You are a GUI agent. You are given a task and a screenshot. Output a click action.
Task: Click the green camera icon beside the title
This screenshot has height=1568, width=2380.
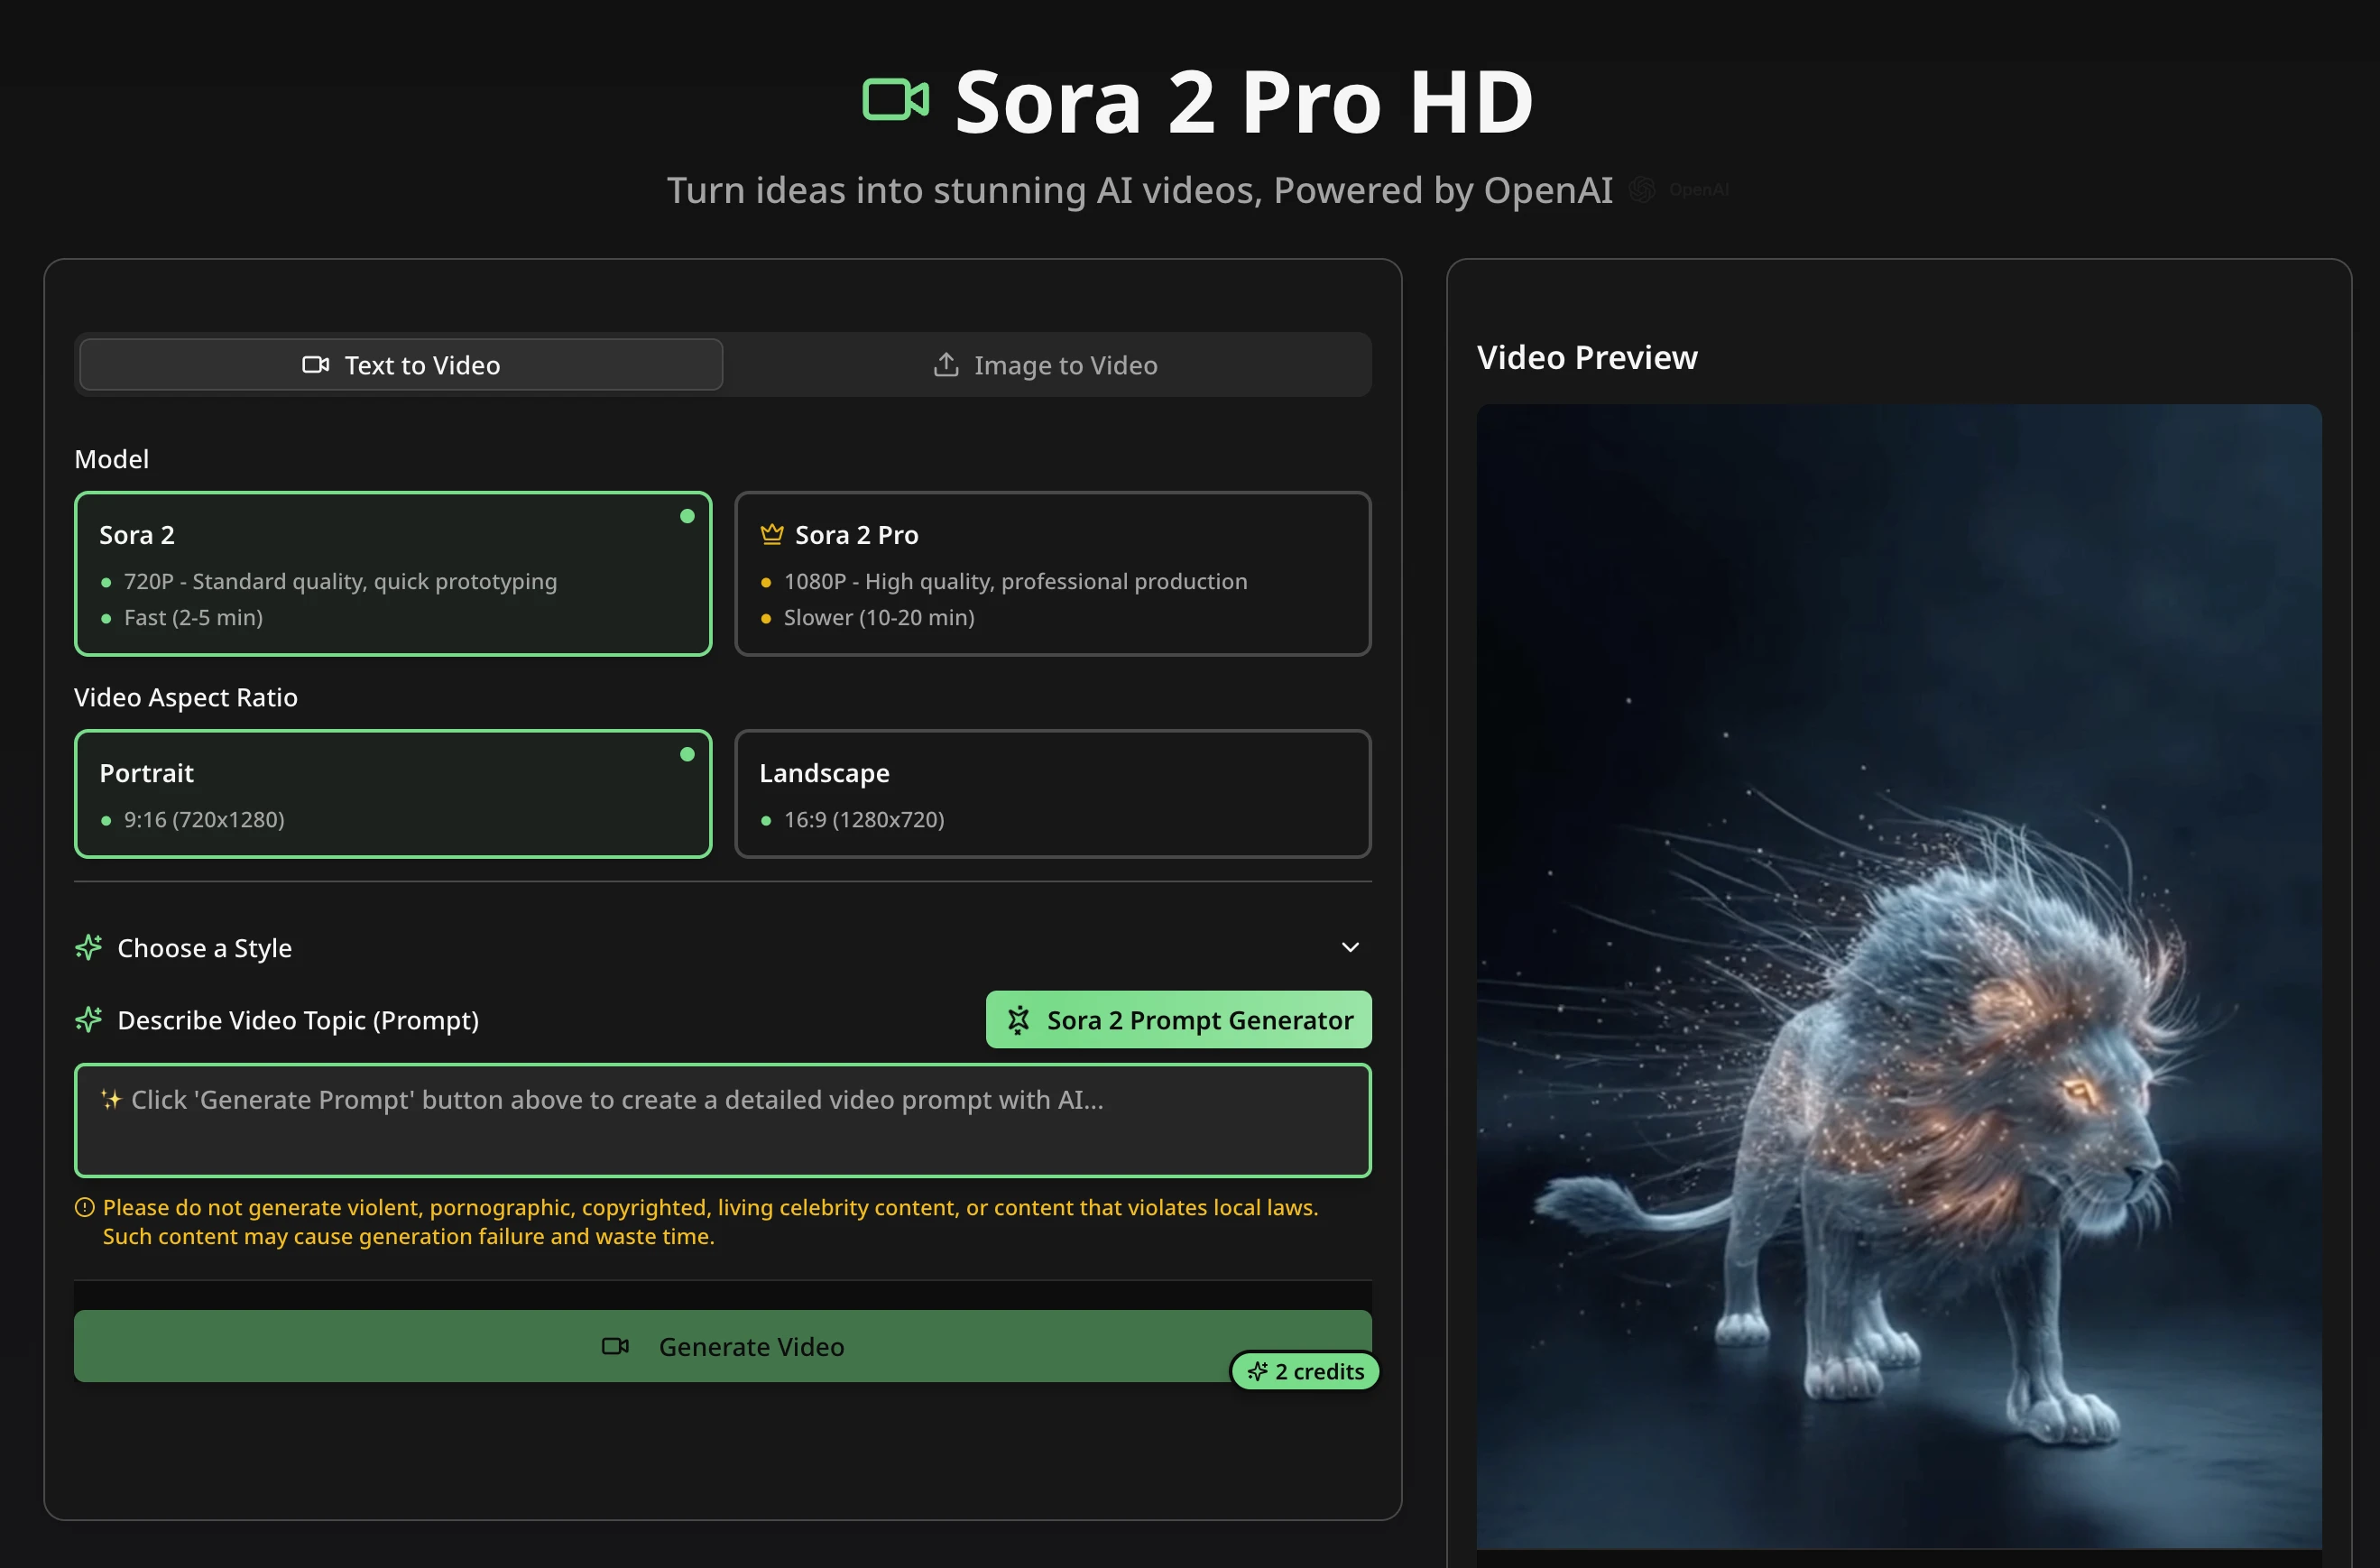[x=895, y=100]
